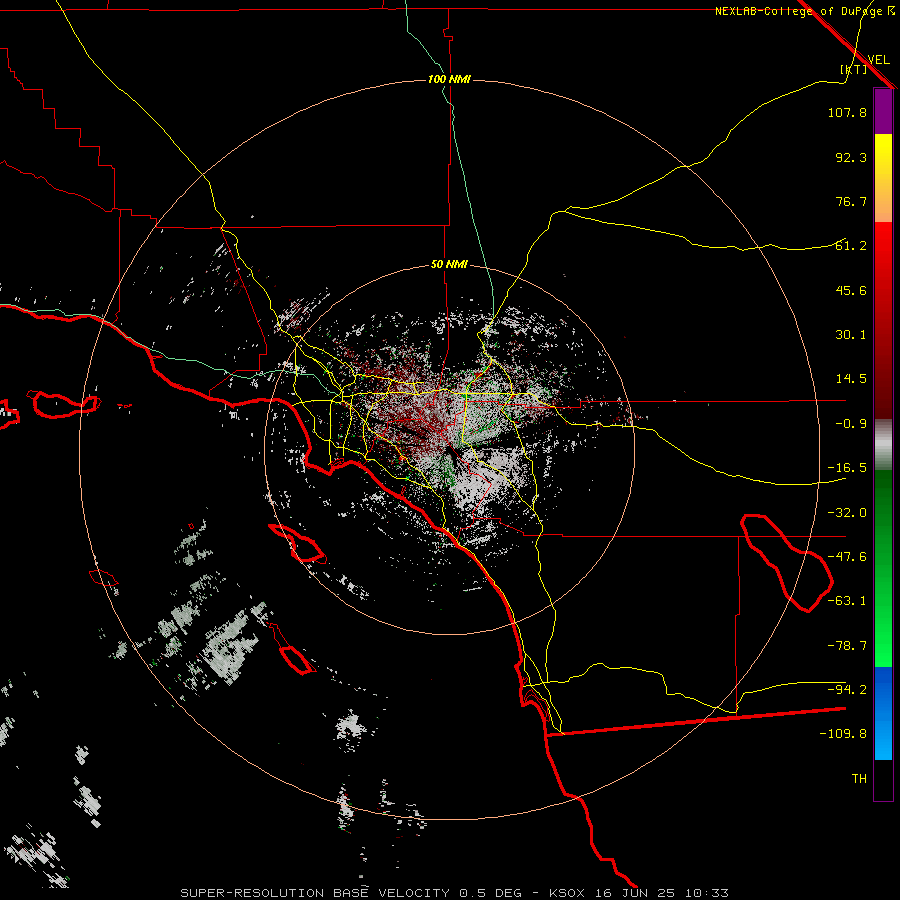Pick the red segment of the color bar

(883, 320)
